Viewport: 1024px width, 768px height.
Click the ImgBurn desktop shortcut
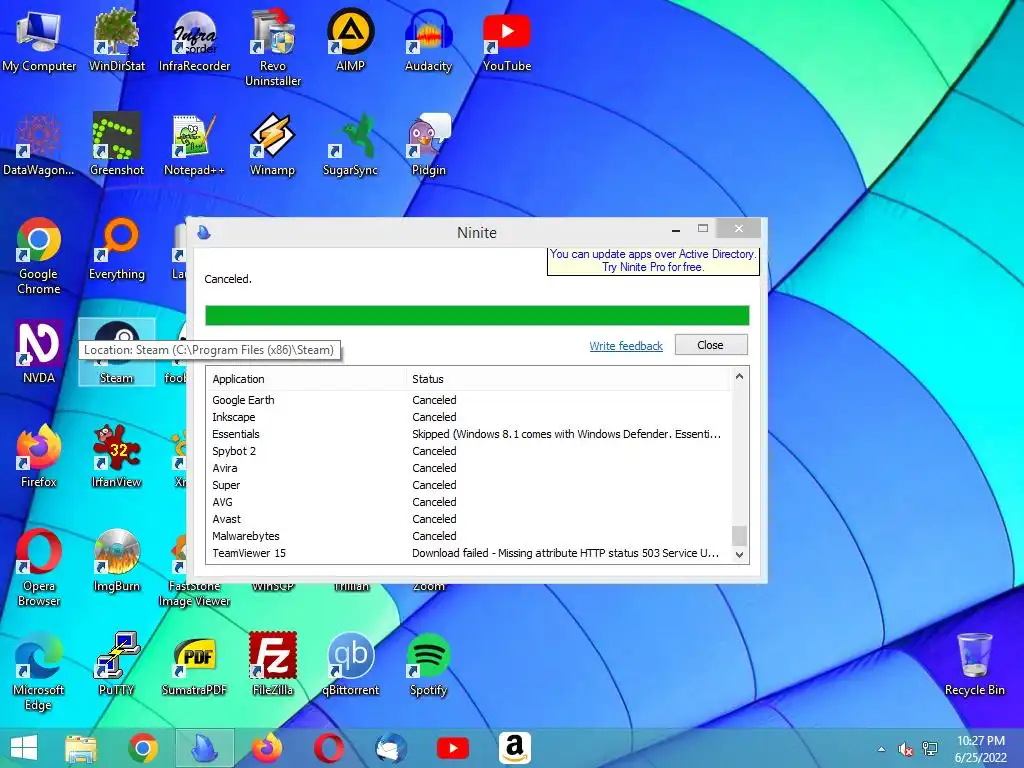[117, 560]
